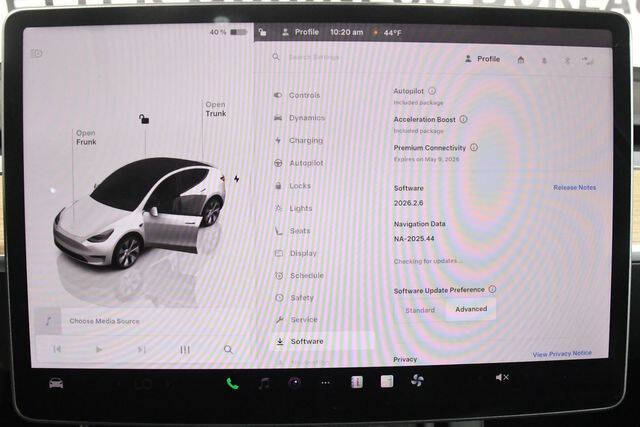Open the all apps ellipsis launcher

point(325,383)
